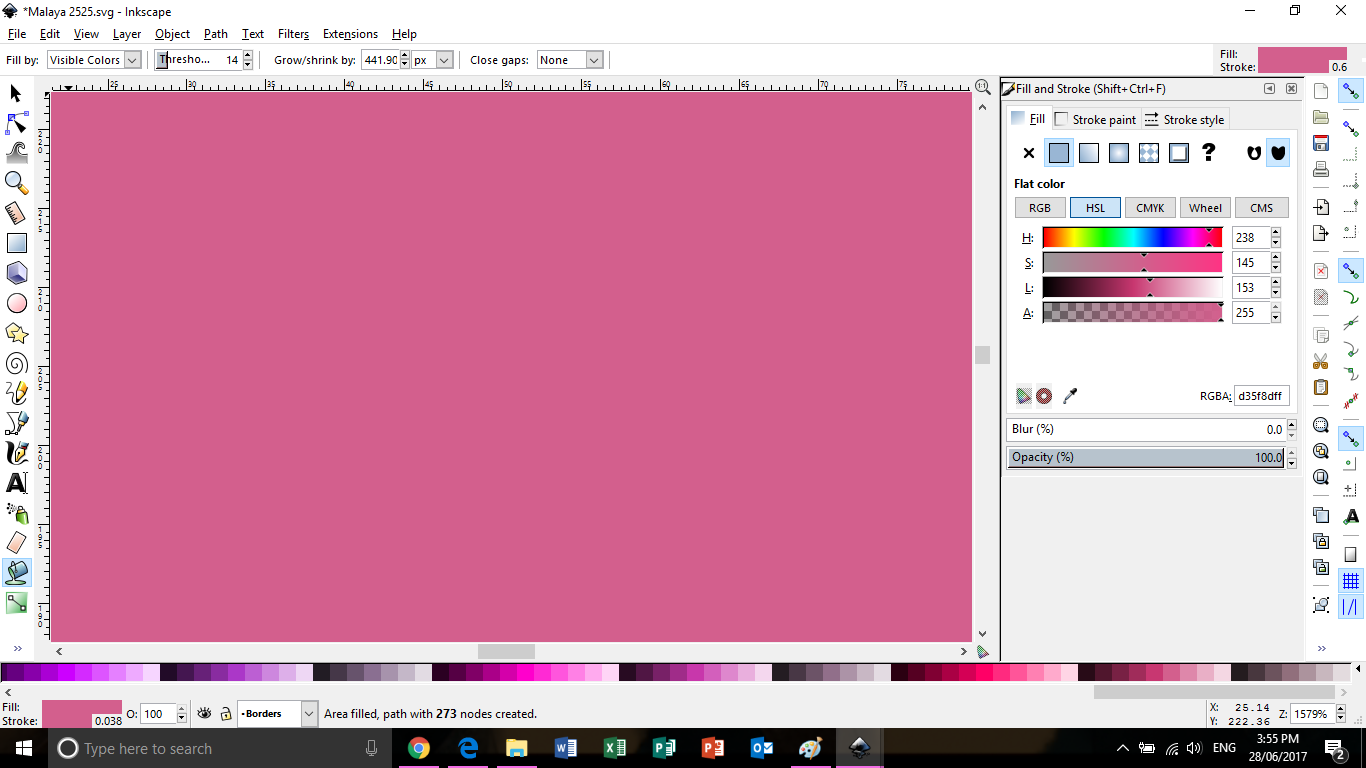Viewport: 1366px width, 768px height.
Task: Select the Bezier pen tool
Action: (x=16, y=423)
